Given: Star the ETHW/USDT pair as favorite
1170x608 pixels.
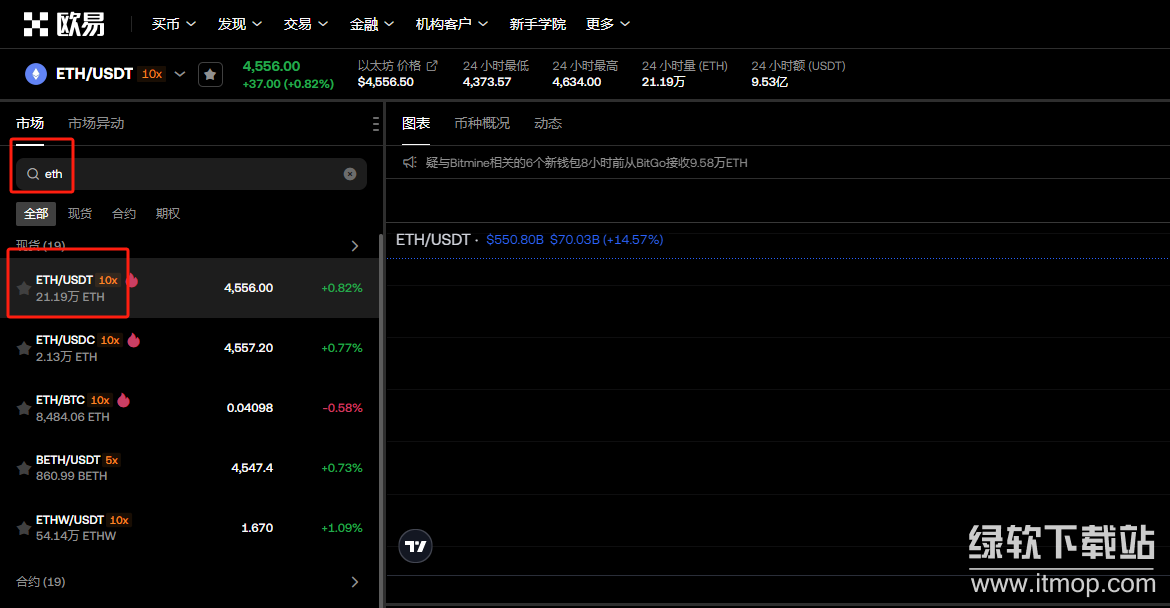Looking at the screenshot, I should 23,528.
